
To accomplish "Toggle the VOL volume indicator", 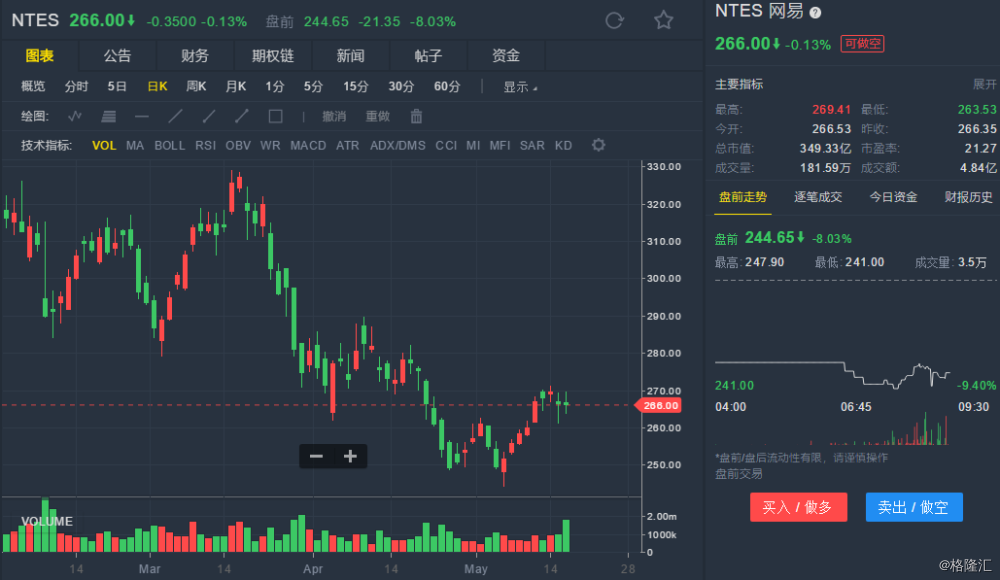I will (104, 145).
